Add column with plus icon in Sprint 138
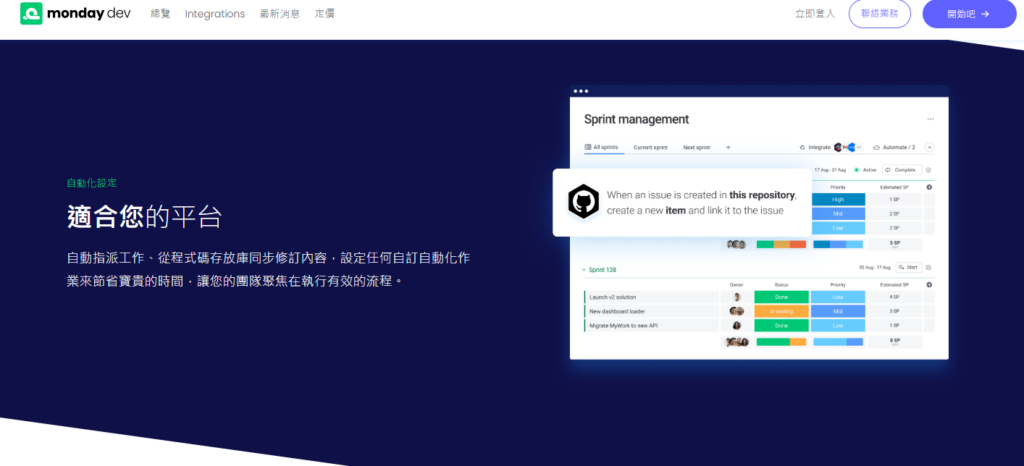Viewport: 1024px width, 466px height. 929,285
